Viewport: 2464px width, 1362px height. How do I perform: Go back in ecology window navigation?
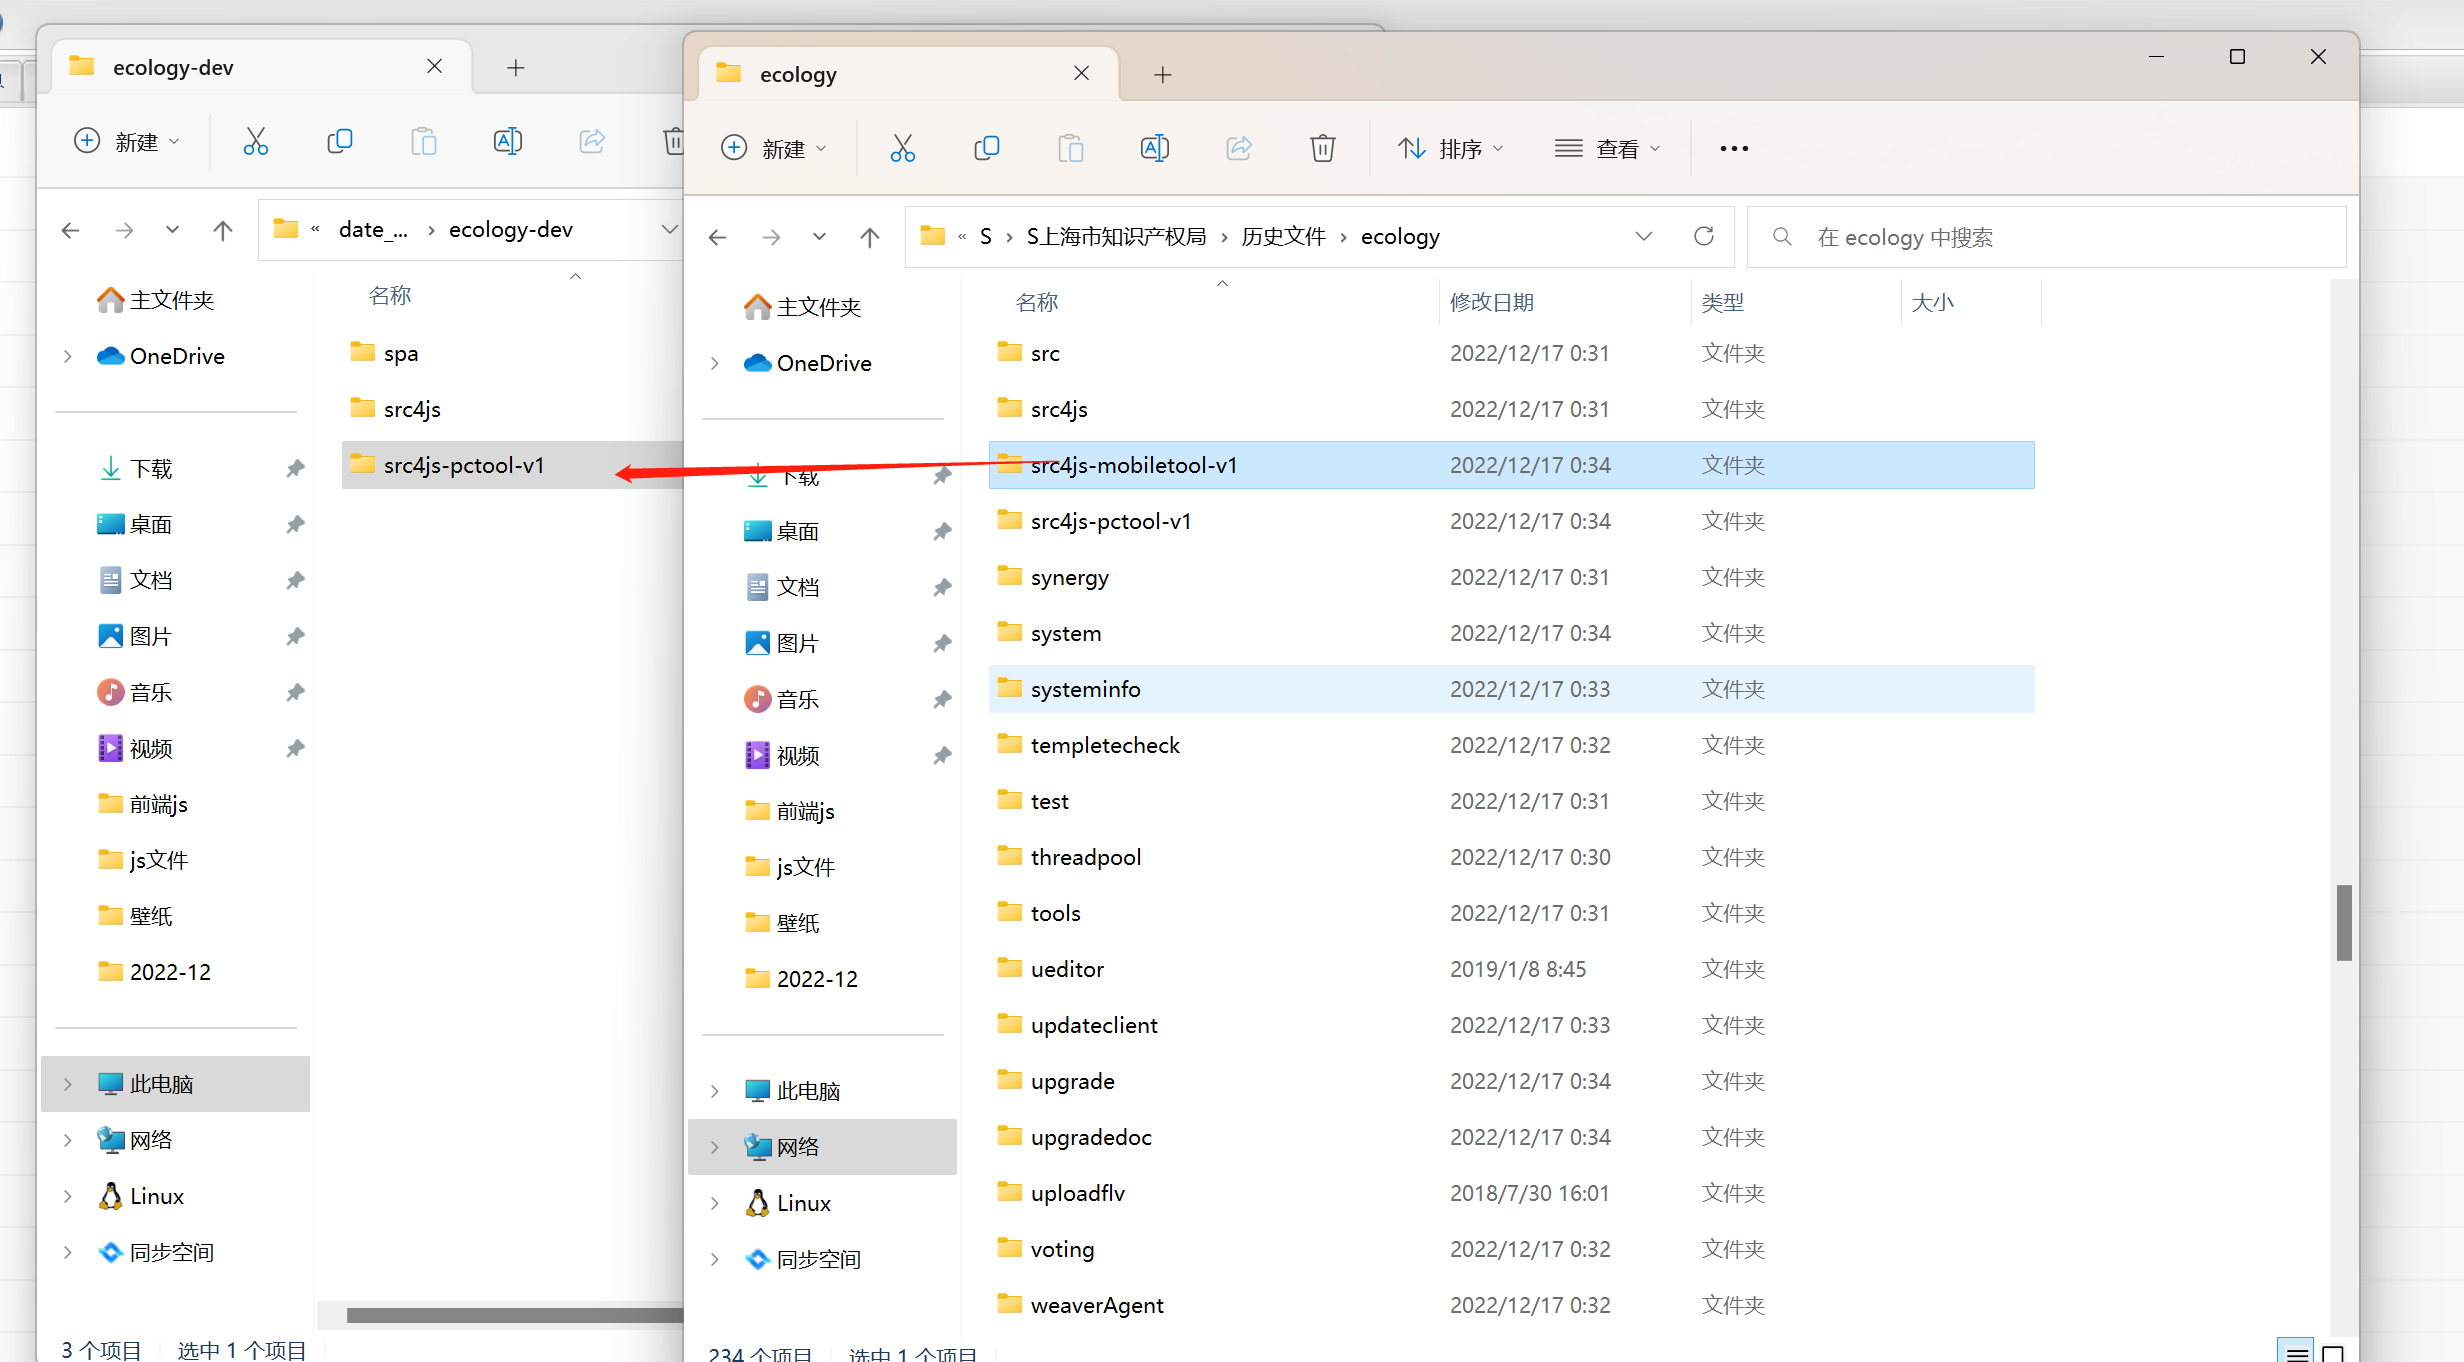[x=717, y=237]
